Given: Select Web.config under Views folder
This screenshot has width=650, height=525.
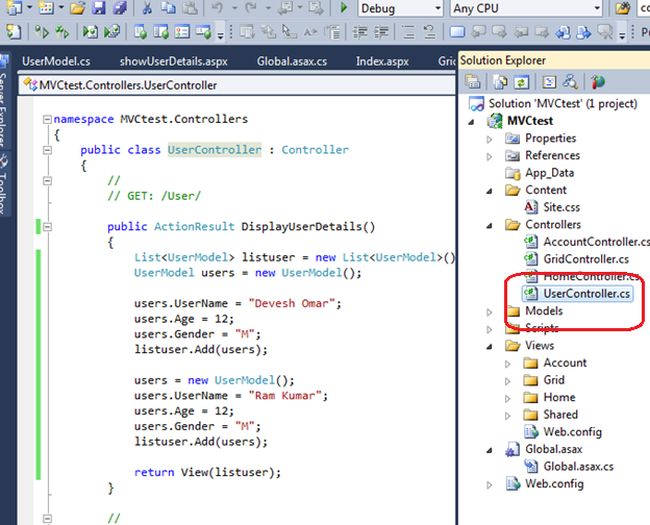Looking at the screenshot, I should click(x=563, y=432).
